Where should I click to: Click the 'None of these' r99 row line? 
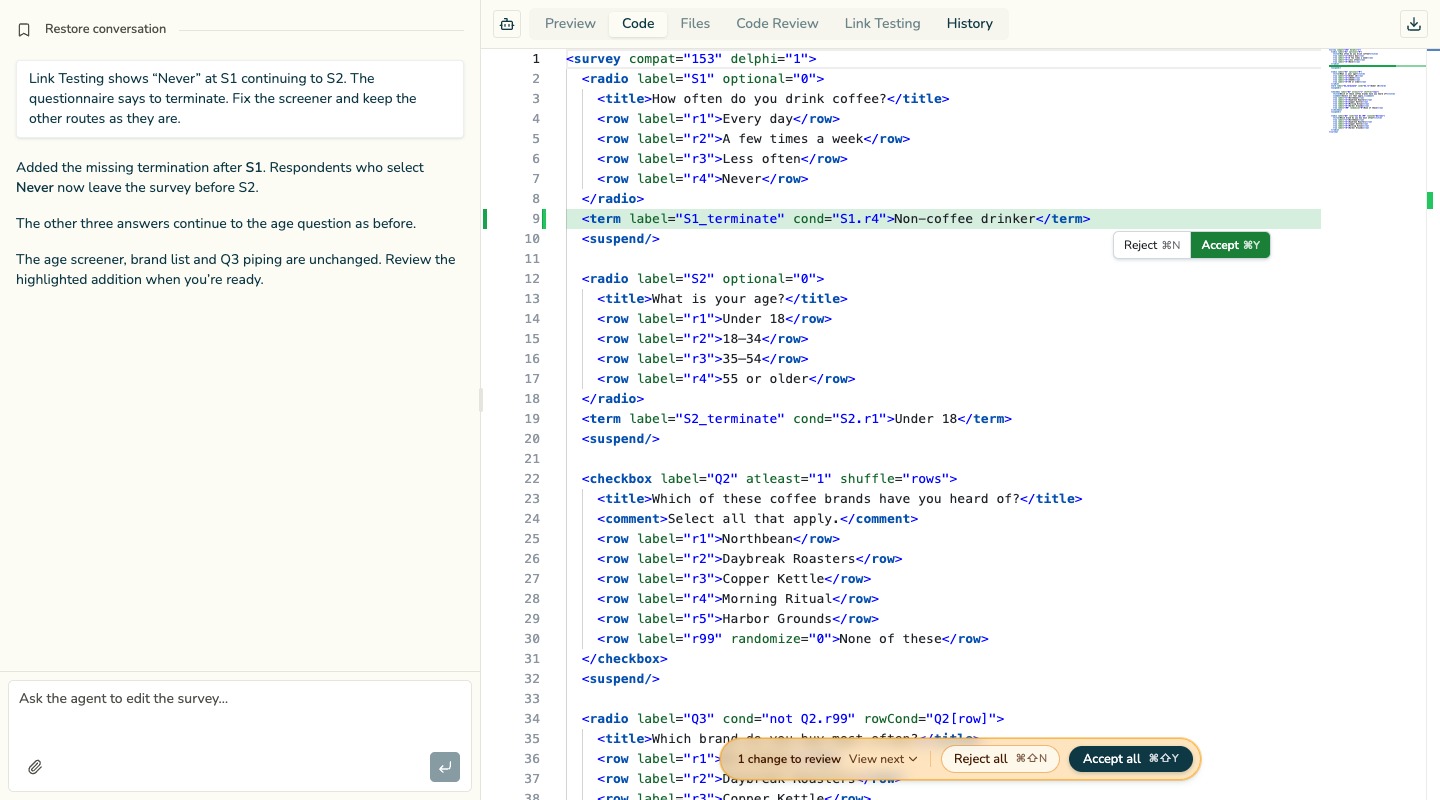[x=793, y=639]
